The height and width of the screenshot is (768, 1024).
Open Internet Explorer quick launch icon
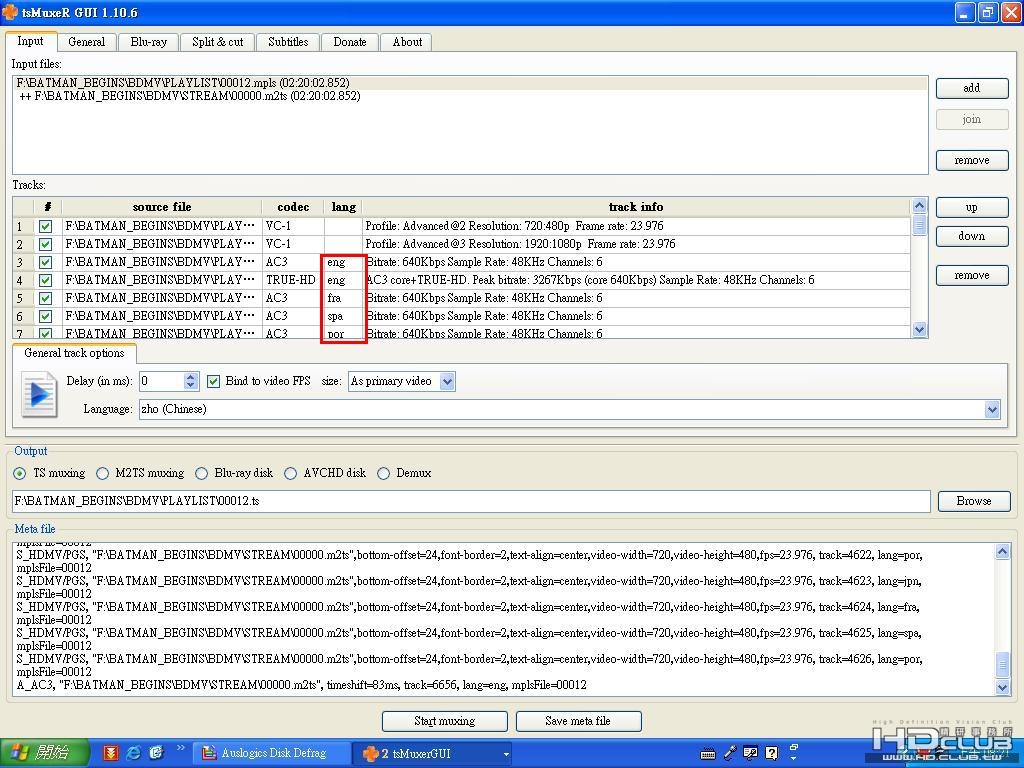[x=134, y=753]
